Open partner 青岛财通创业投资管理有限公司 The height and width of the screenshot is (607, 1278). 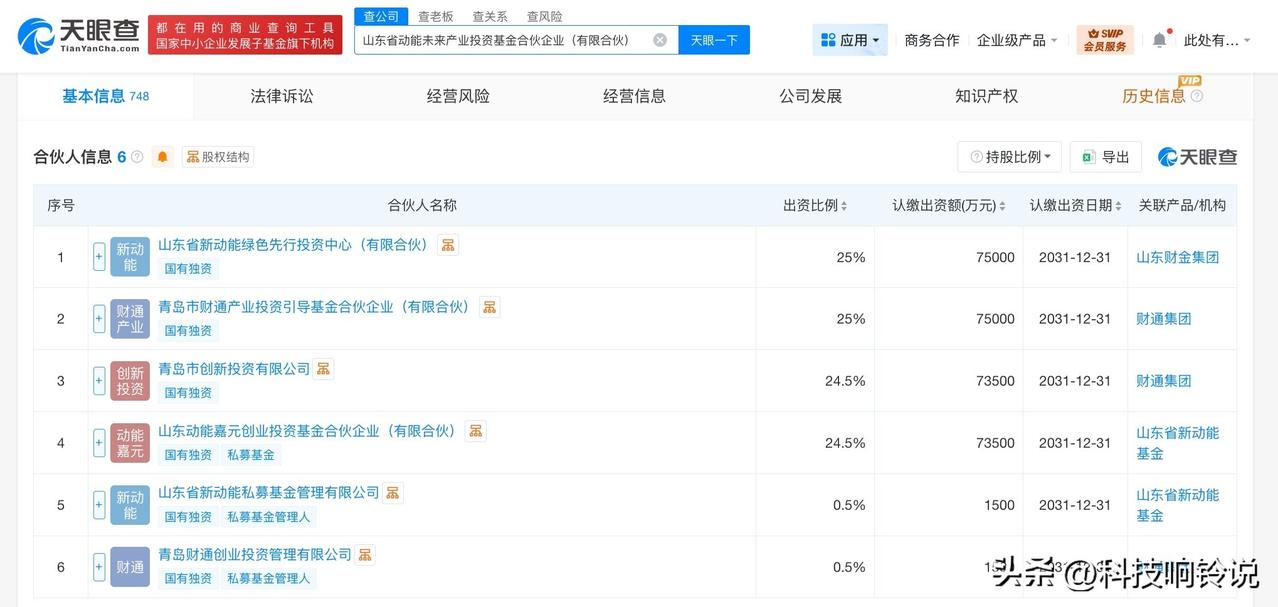coord(255,555)
